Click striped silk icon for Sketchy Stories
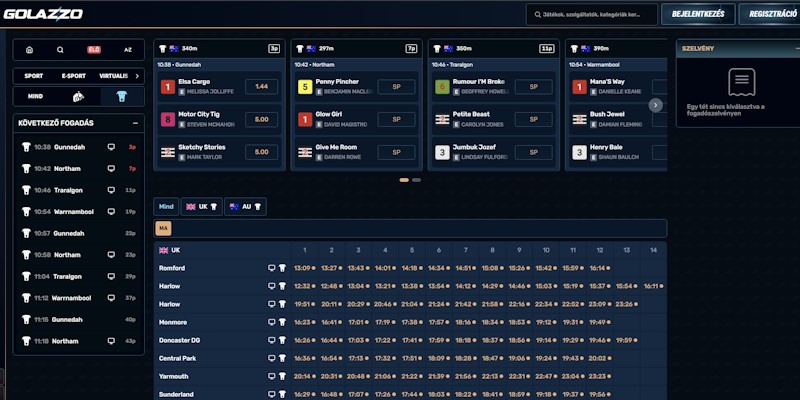Viewport: 800px width, 400px height. (168, 152)
